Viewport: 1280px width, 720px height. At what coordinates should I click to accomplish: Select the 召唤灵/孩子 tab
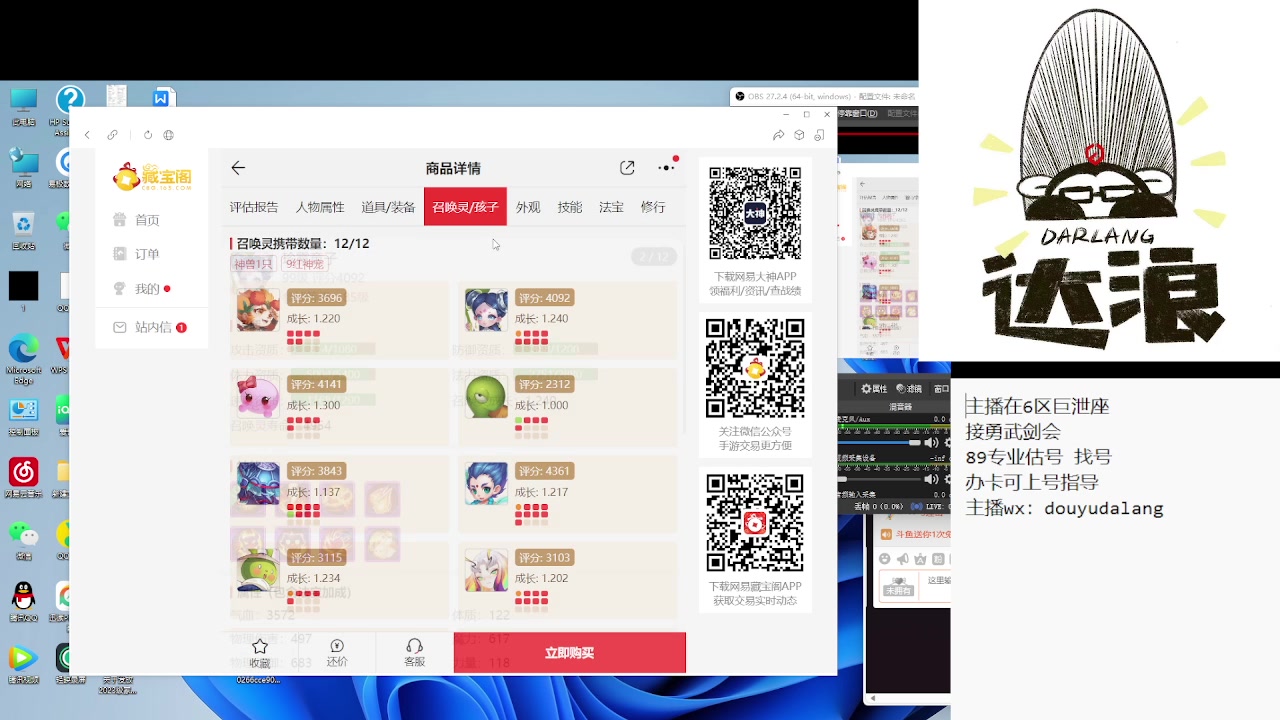465,207
